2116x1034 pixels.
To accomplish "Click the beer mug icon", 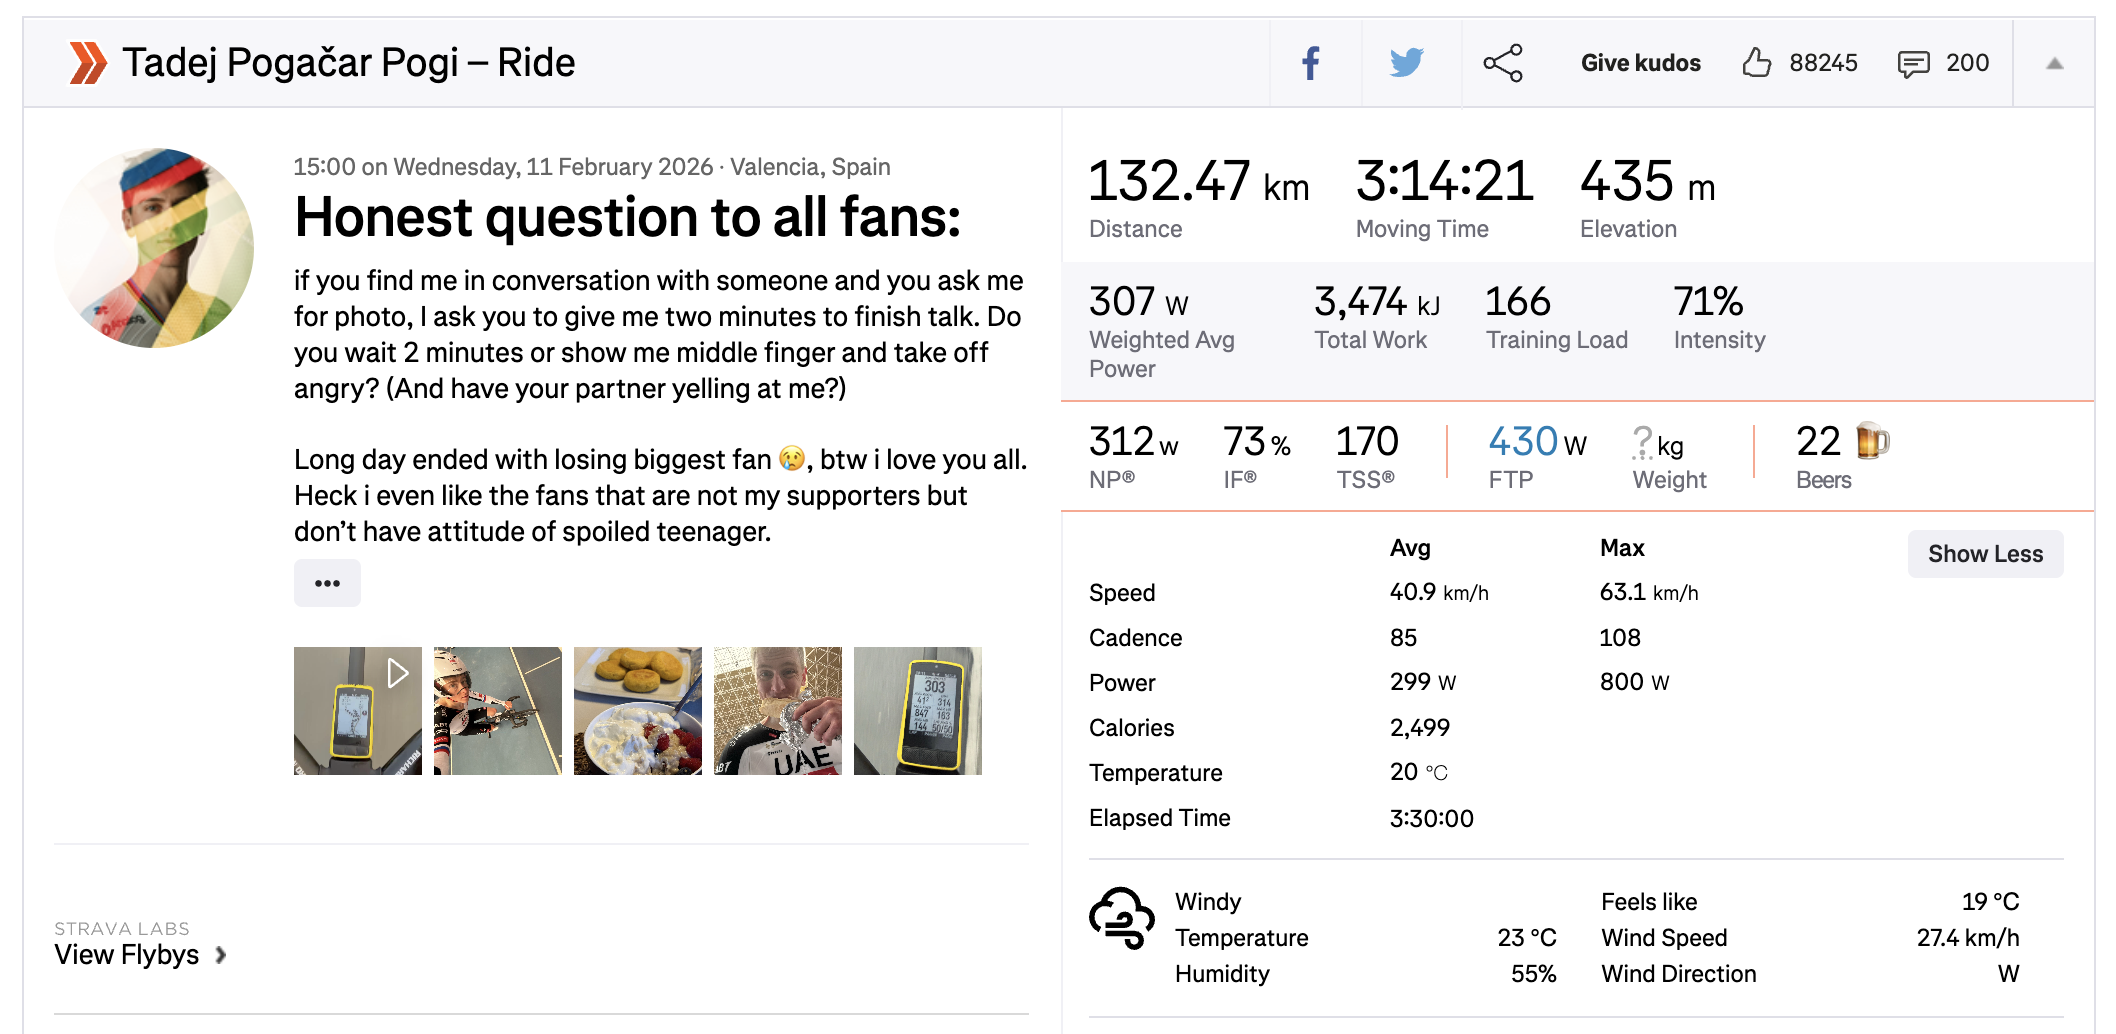I will tap(1872, 441).
